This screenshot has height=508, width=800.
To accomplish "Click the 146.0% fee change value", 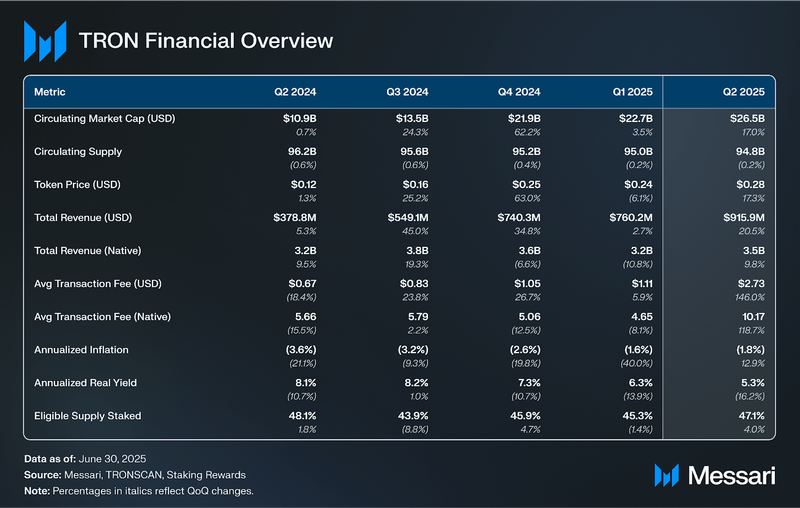I will click(x=750, y=297).
